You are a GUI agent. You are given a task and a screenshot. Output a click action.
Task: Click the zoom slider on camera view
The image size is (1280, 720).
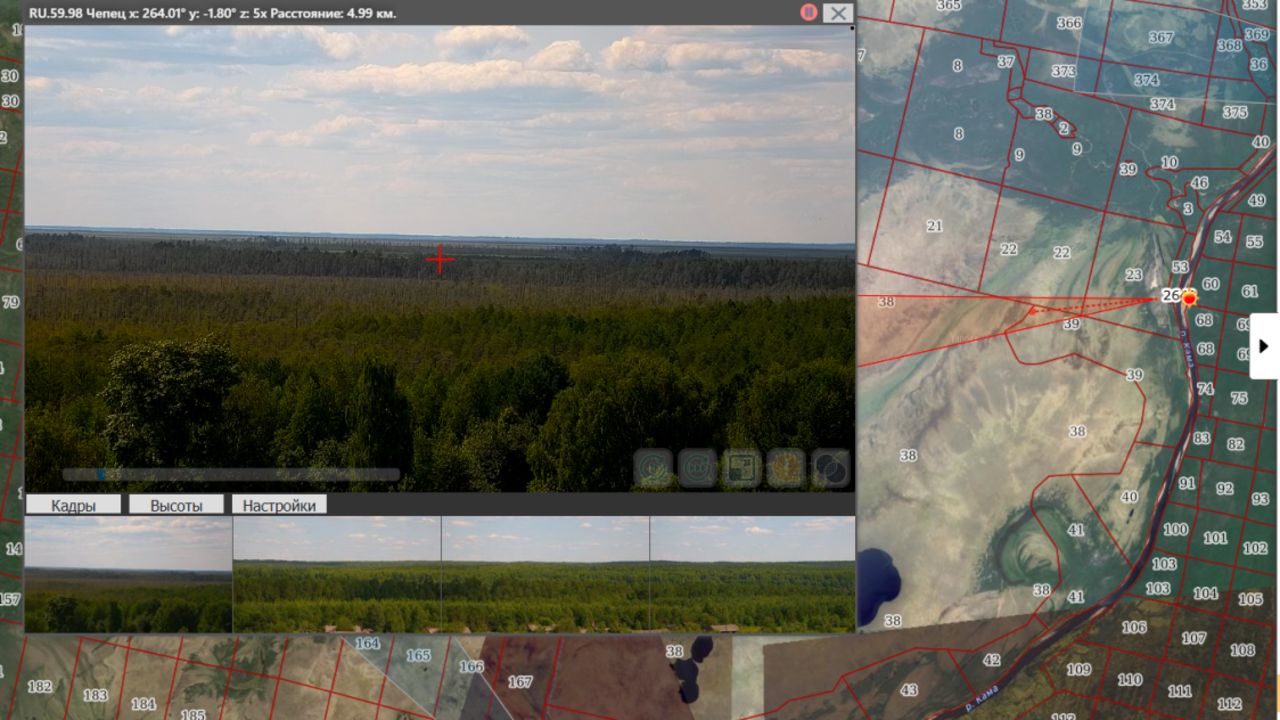click(x=231, y=475)
